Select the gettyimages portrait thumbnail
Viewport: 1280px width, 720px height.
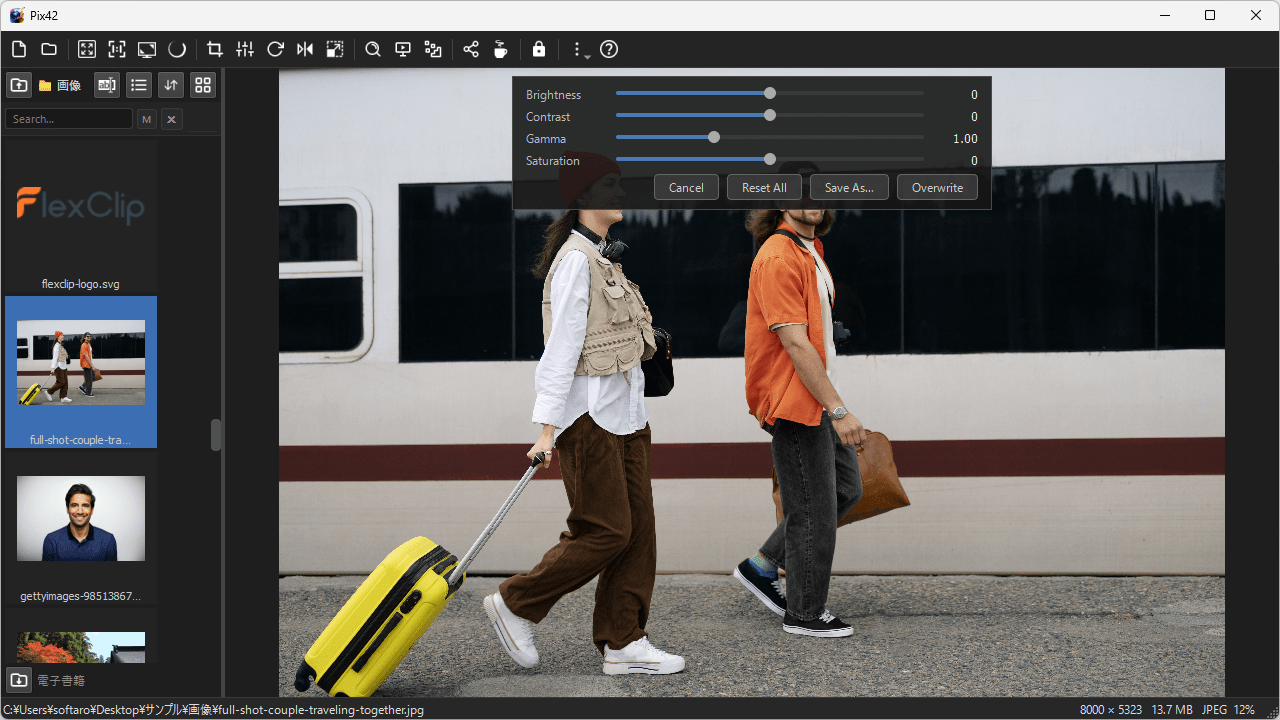tap(81, 518)
